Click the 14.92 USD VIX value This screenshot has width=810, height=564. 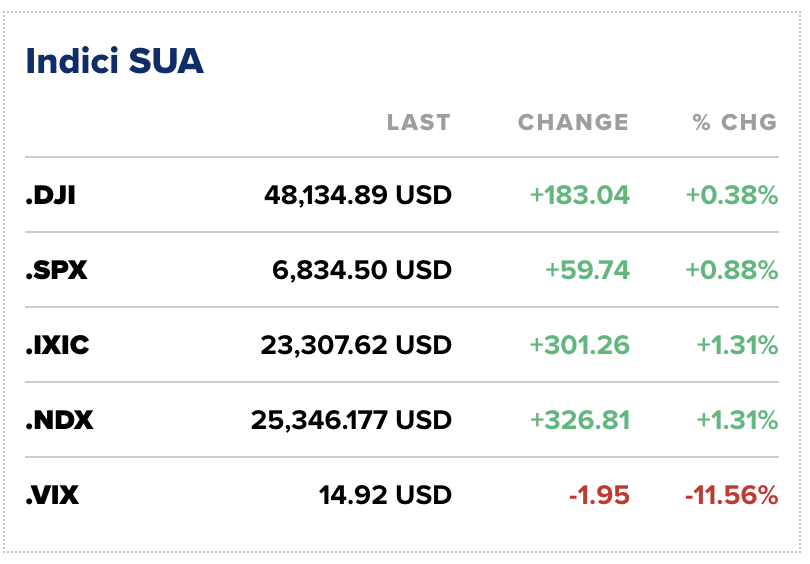coord(385,495)
